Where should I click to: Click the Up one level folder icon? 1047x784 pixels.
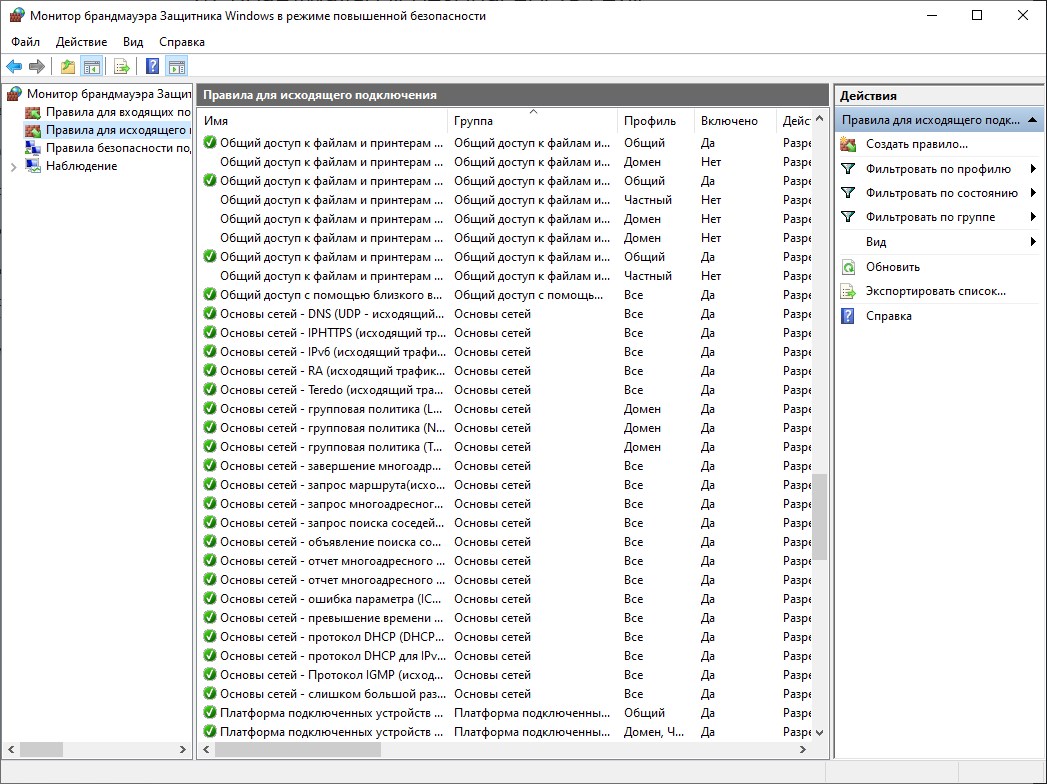(68, 67)
